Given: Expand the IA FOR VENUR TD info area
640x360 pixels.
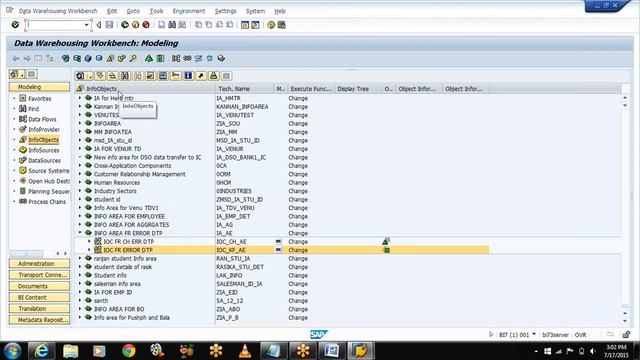Looking at the screenshot, I should tap(80, 149).
